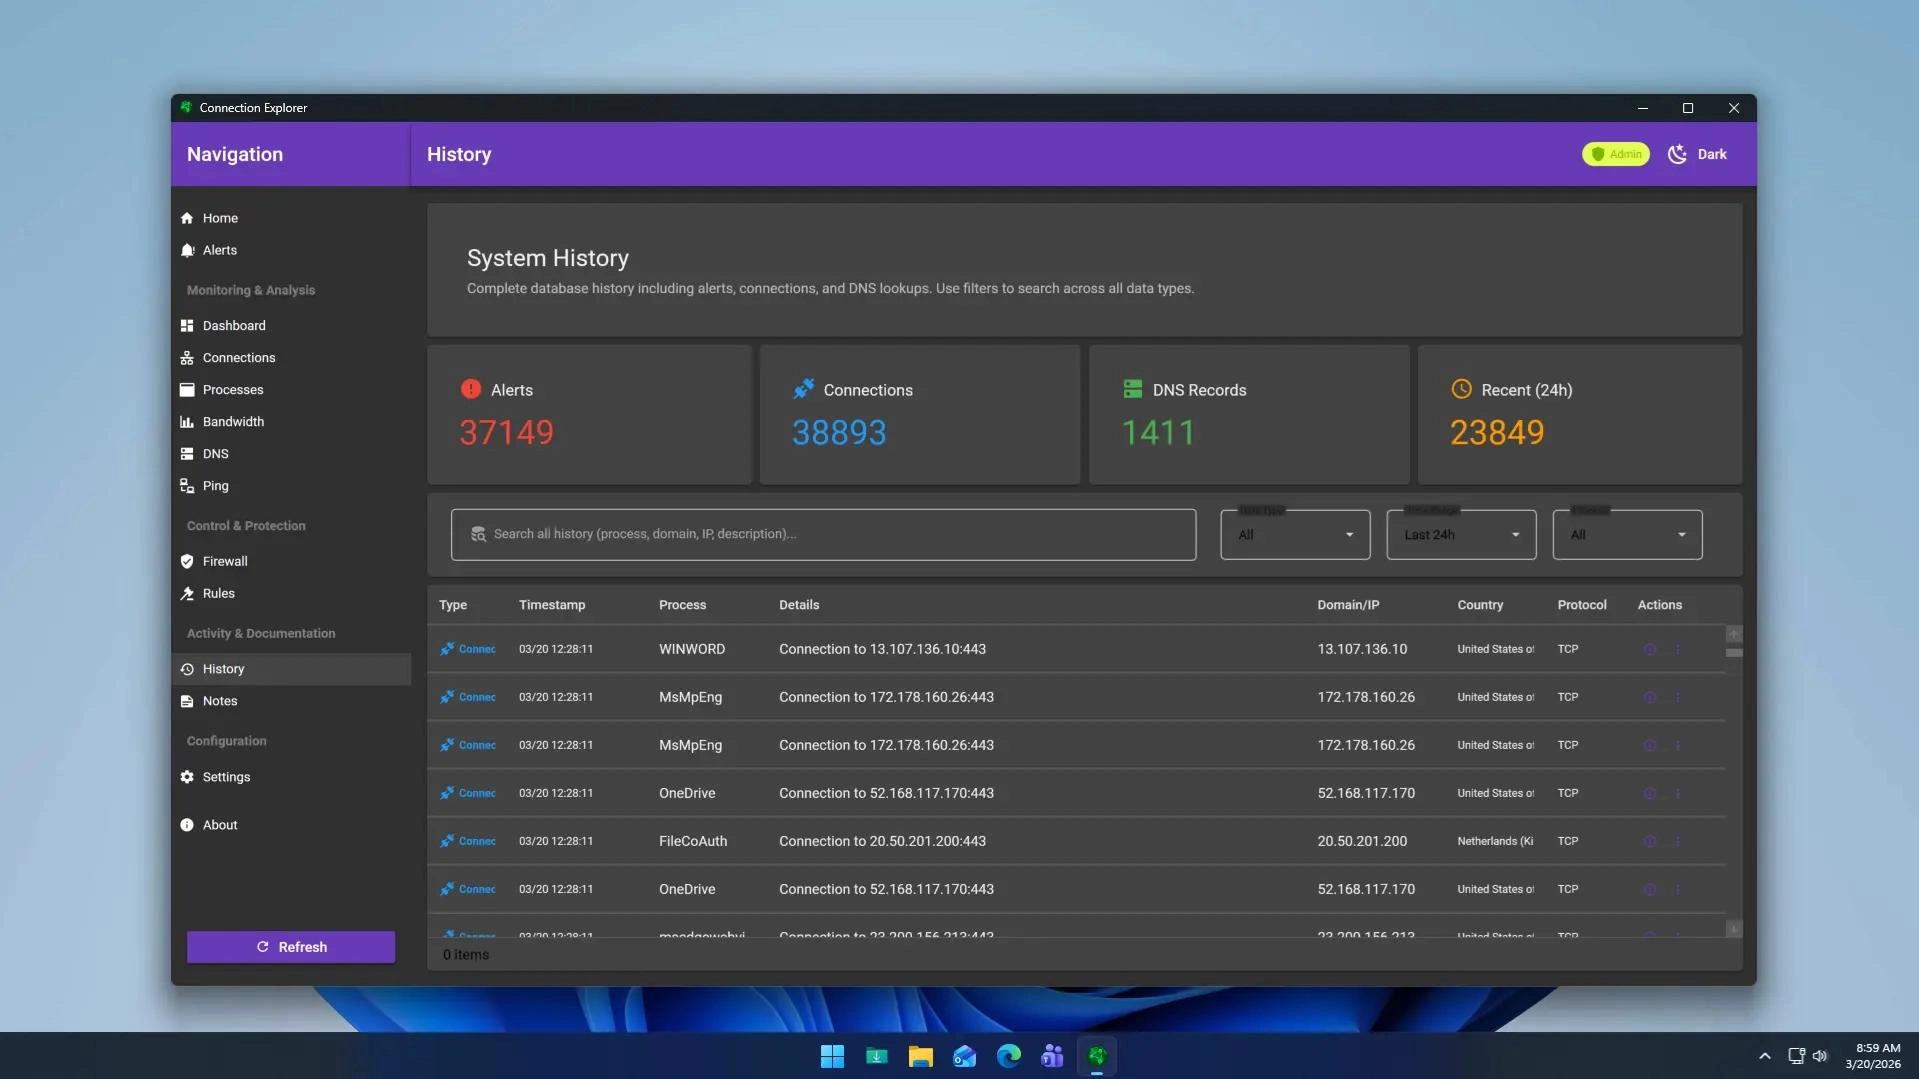Select the Firewall shield icon
The height and width of the screenshot is (1079, 1919).
point(186,561)
